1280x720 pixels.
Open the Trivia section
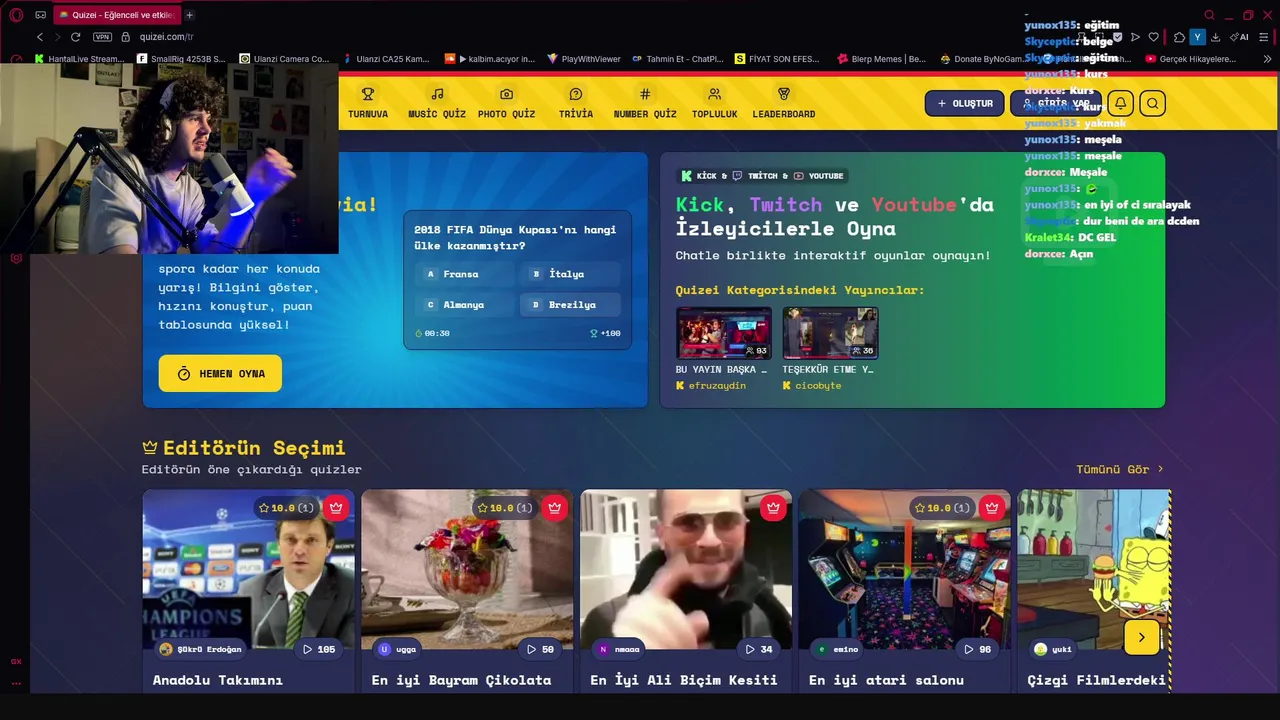575,103
